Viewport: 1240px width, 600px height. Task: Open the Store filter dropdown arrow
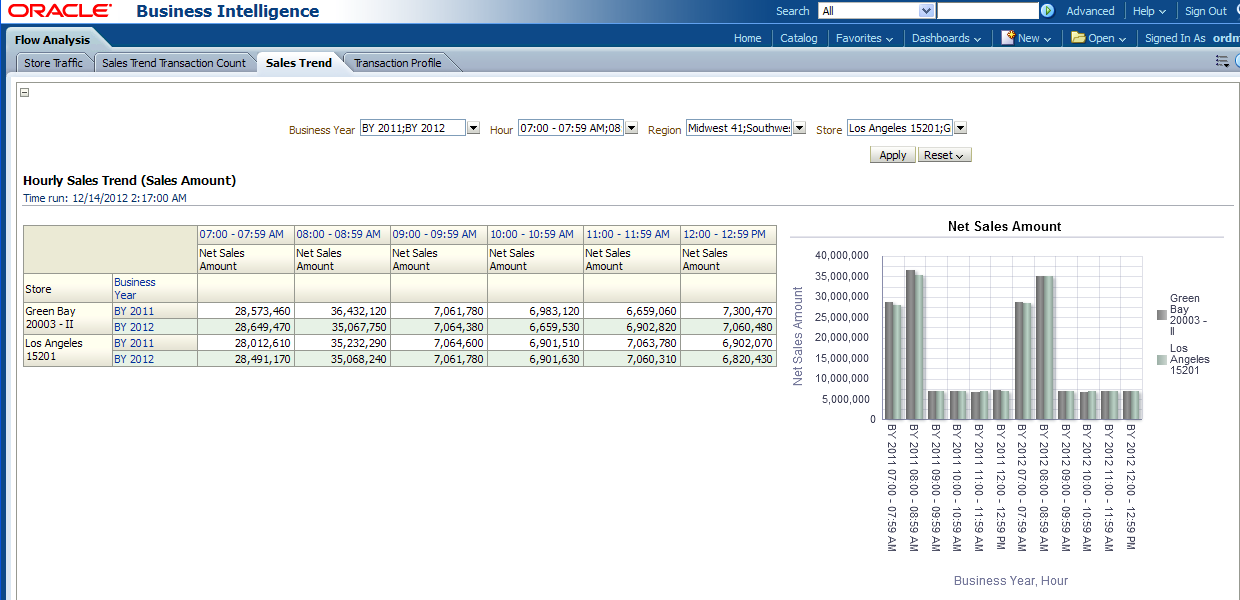tap(960, 128)
